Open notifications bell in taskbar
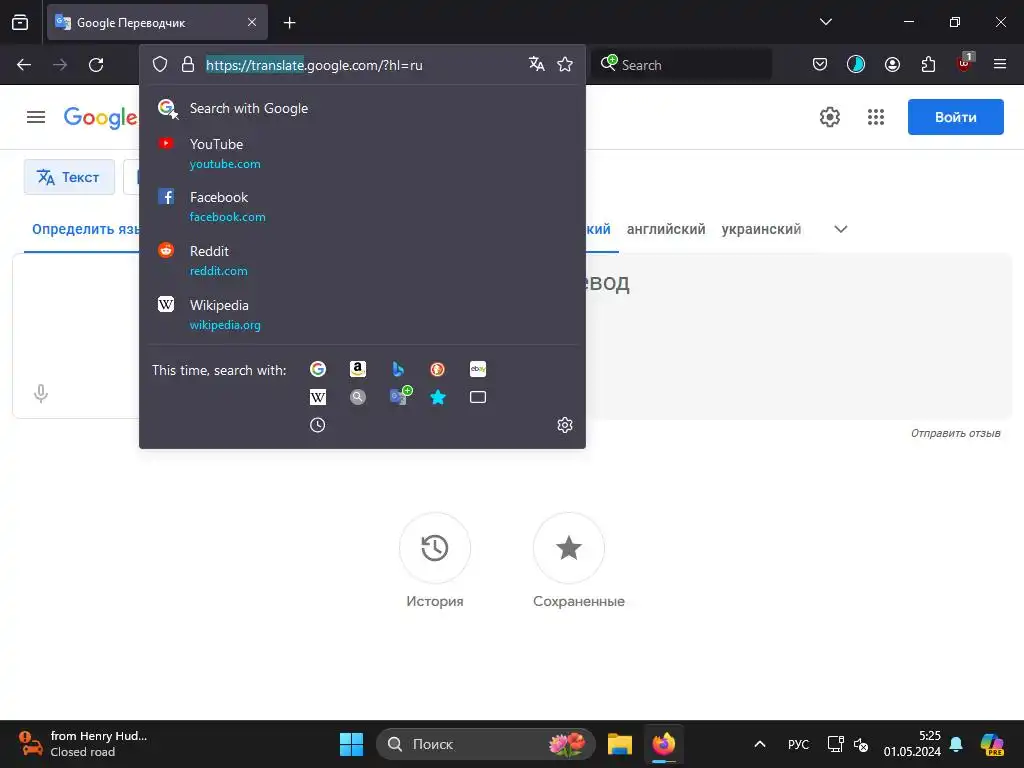This screenshot has height=768, width=1024. [x=956, y=744]
